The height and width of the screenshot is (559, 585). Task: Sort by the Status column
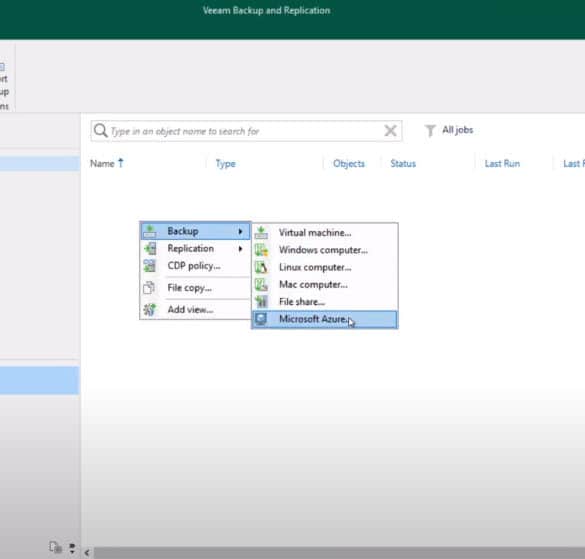pos(403,163)
